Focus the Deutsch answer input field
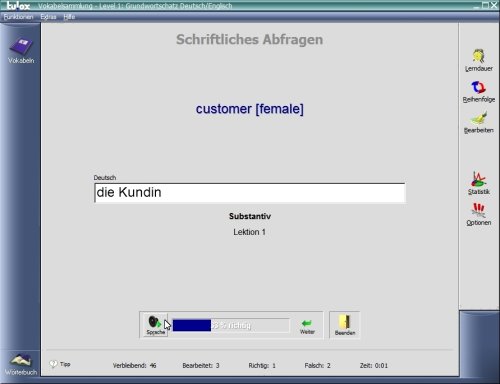The width and height of the screenshot is (500, 384). click(x=250, y=192)
